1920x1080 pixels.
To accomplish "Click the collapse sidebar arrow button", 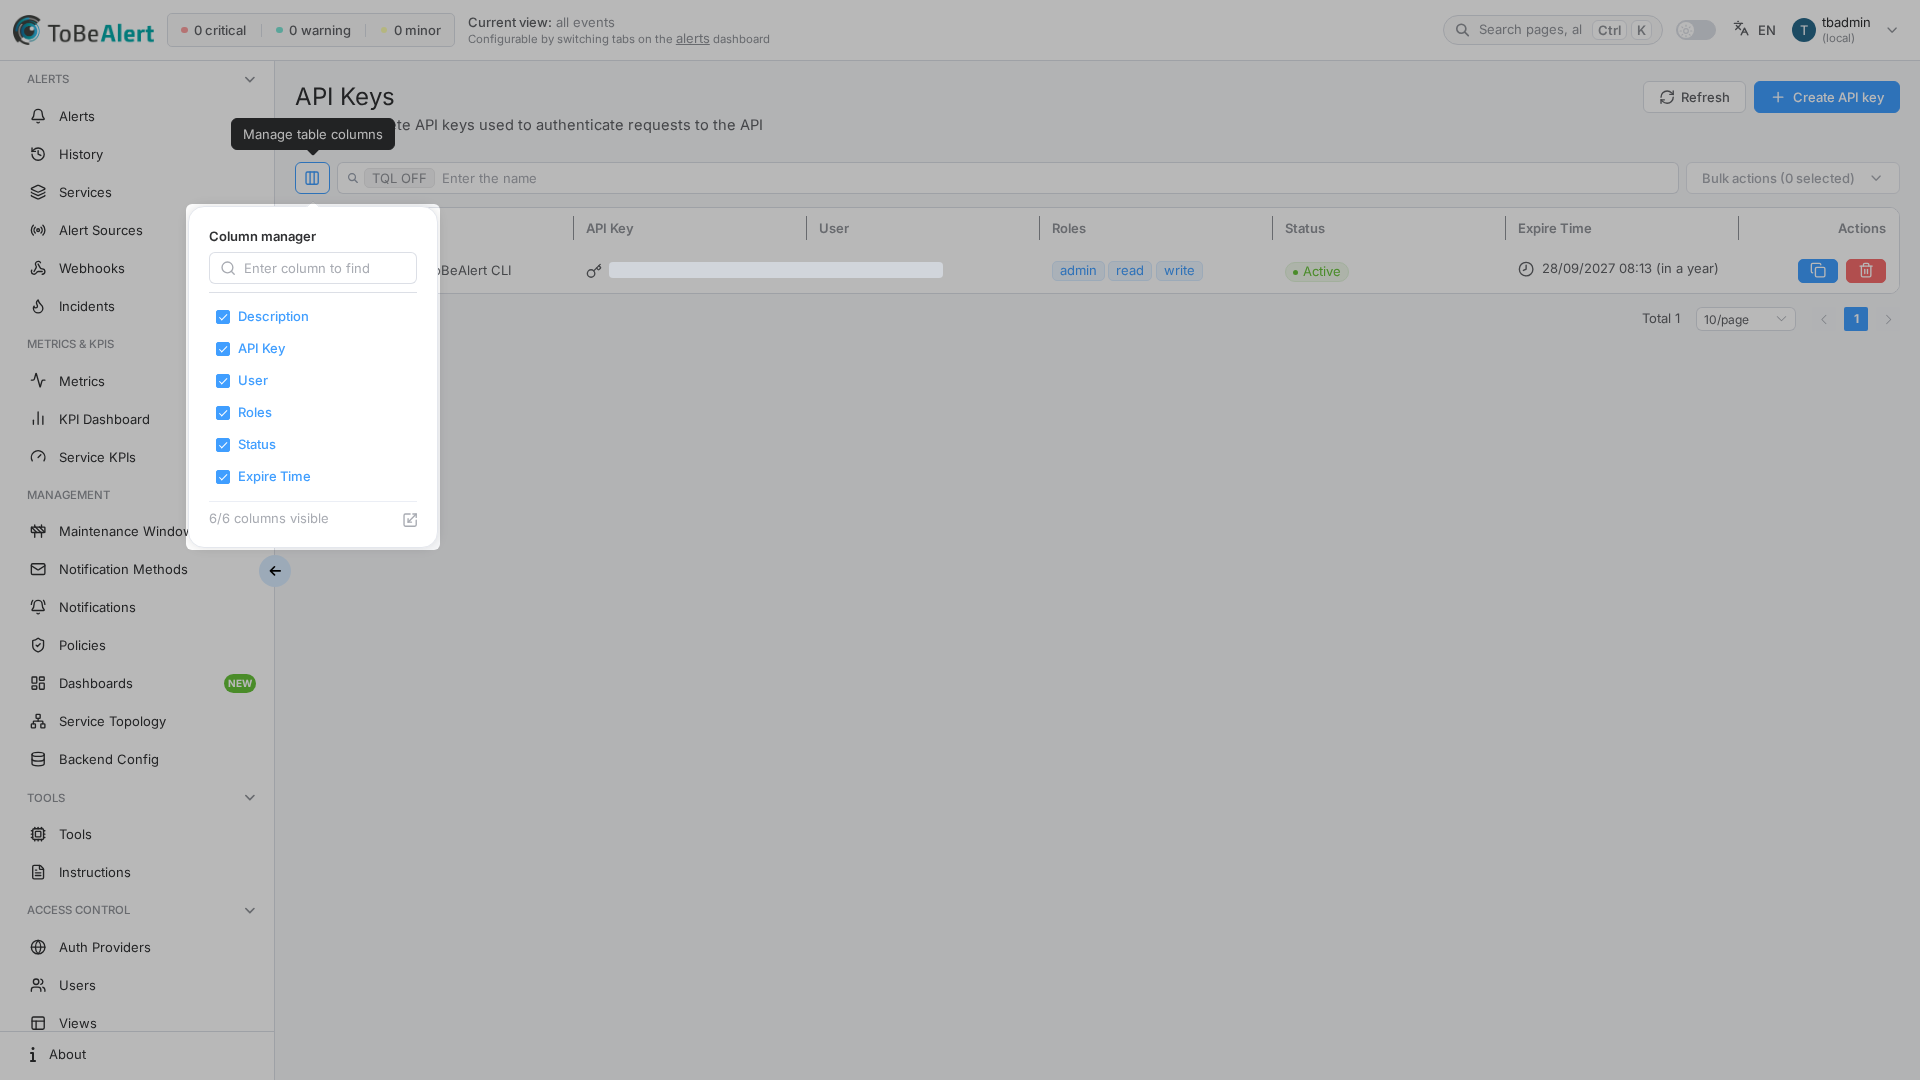I will tap(275, 571).
